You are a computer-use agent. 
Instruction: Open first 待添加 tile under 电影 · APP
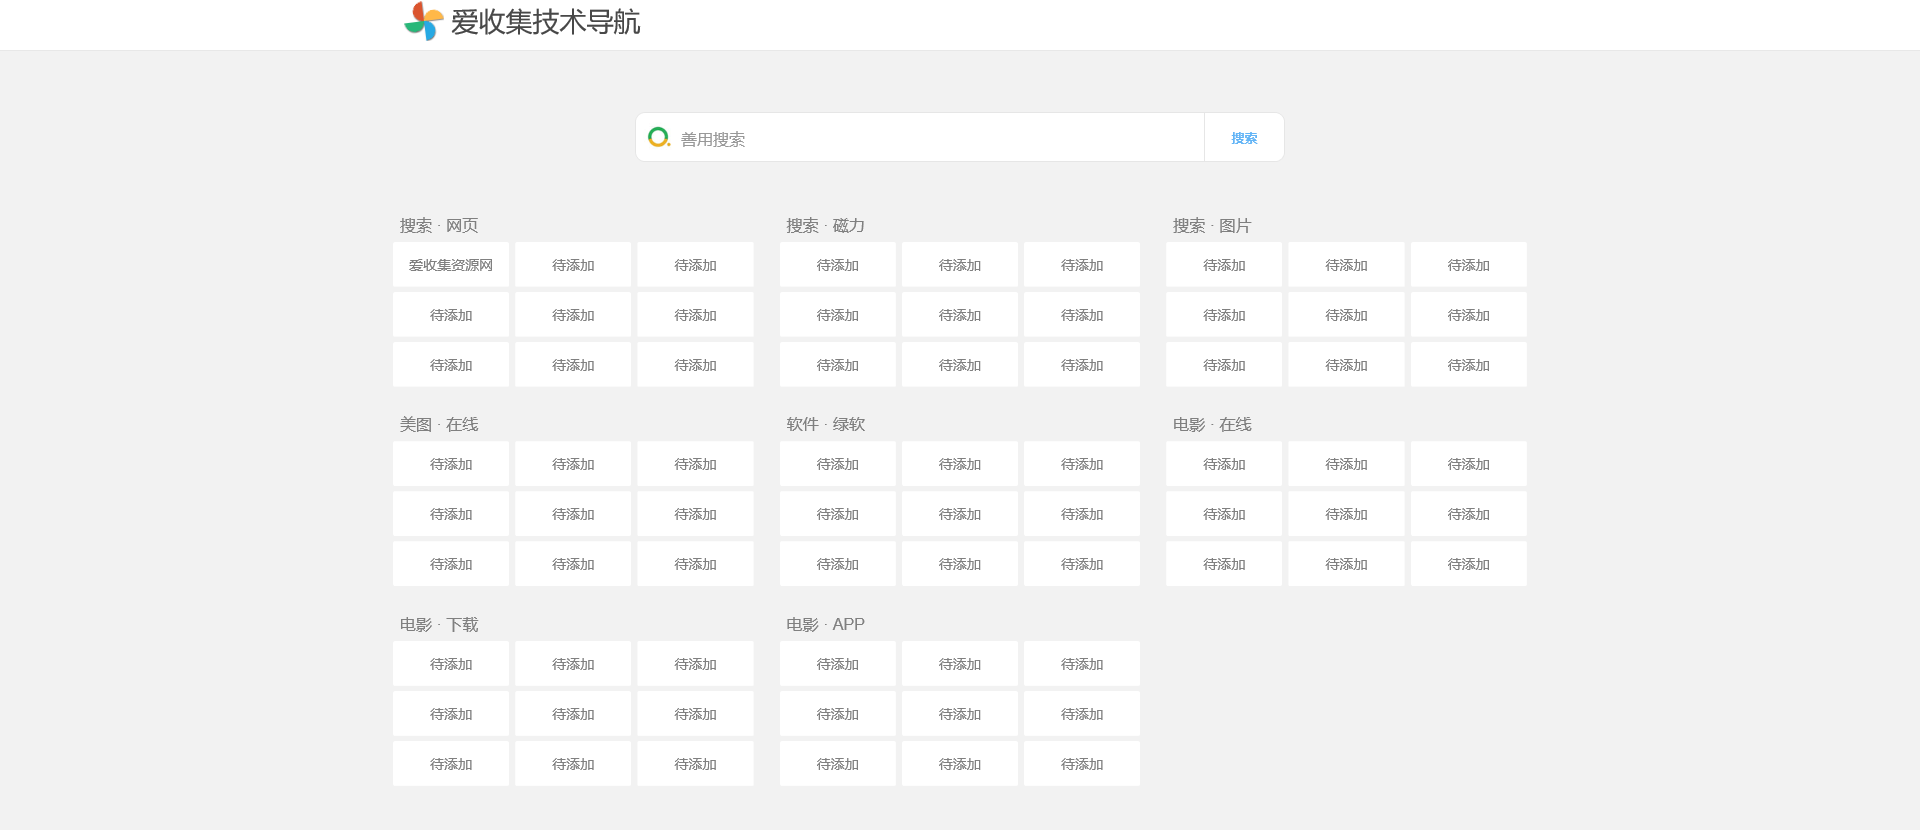837,664
